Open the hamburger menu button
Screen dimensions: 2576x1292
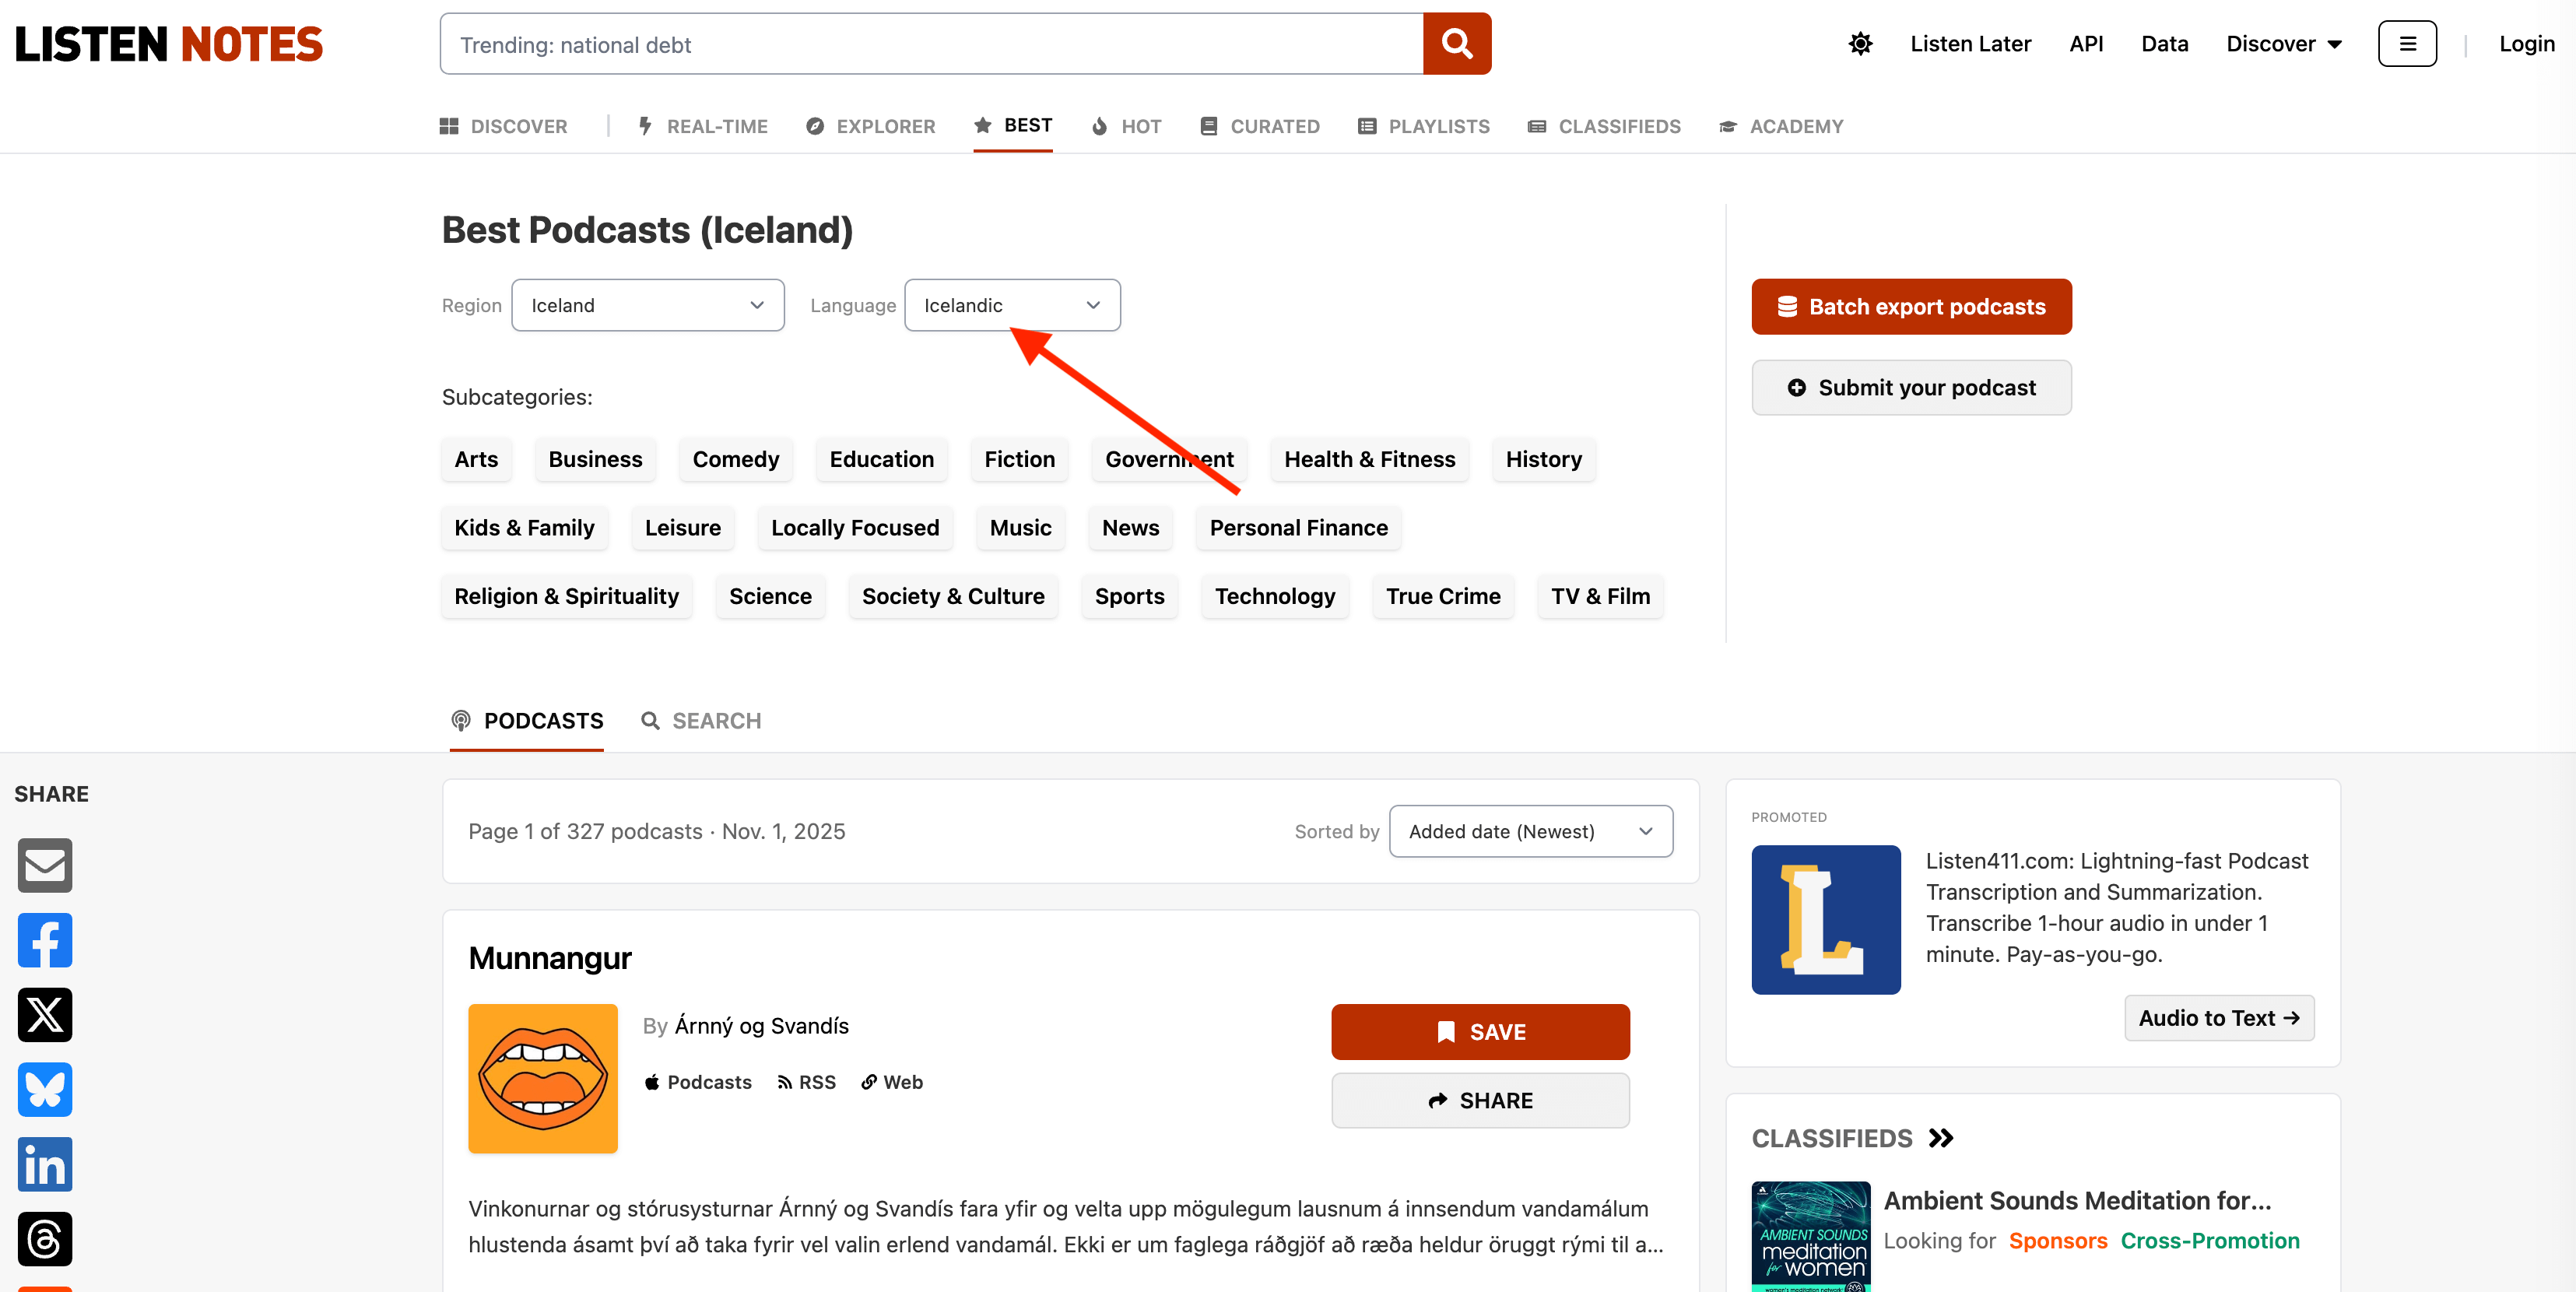point(2407,44)
